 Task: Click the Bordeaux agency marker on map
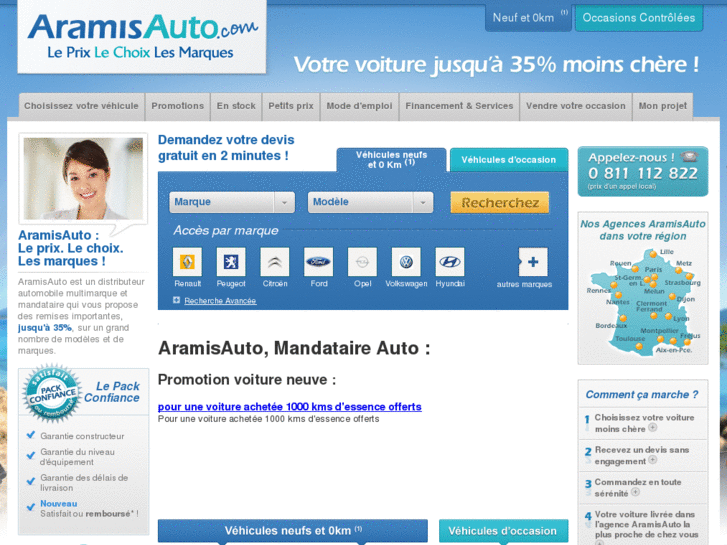click(x=623, y=318)
